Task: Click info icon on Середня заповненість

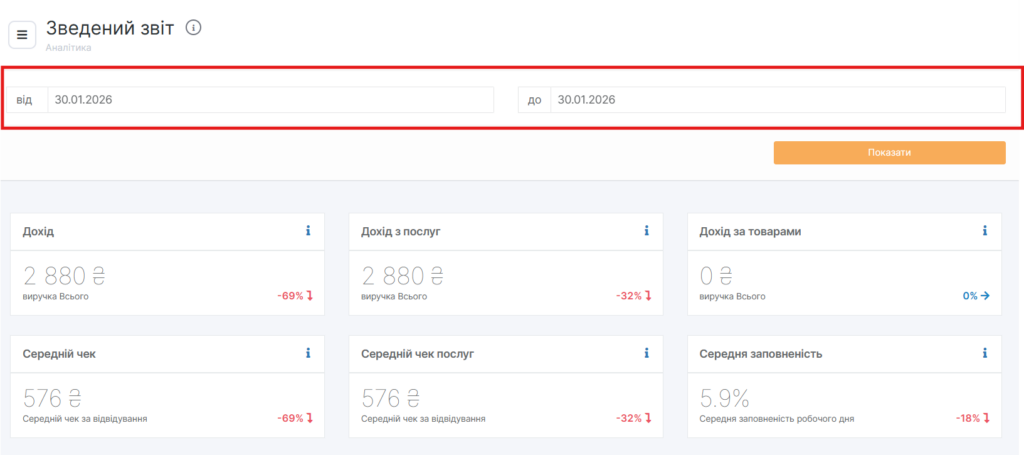Action: click(985, 353)
